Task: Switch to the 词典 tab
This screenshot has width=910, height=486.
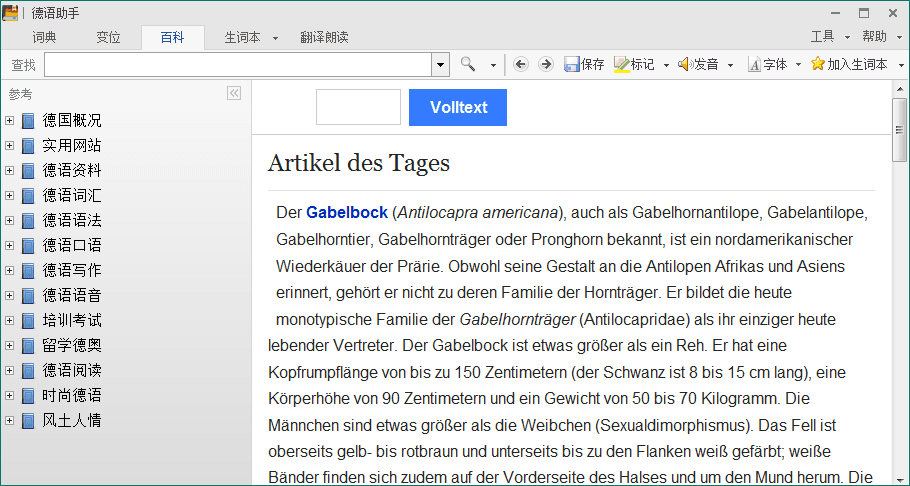Action: point(44,37)
